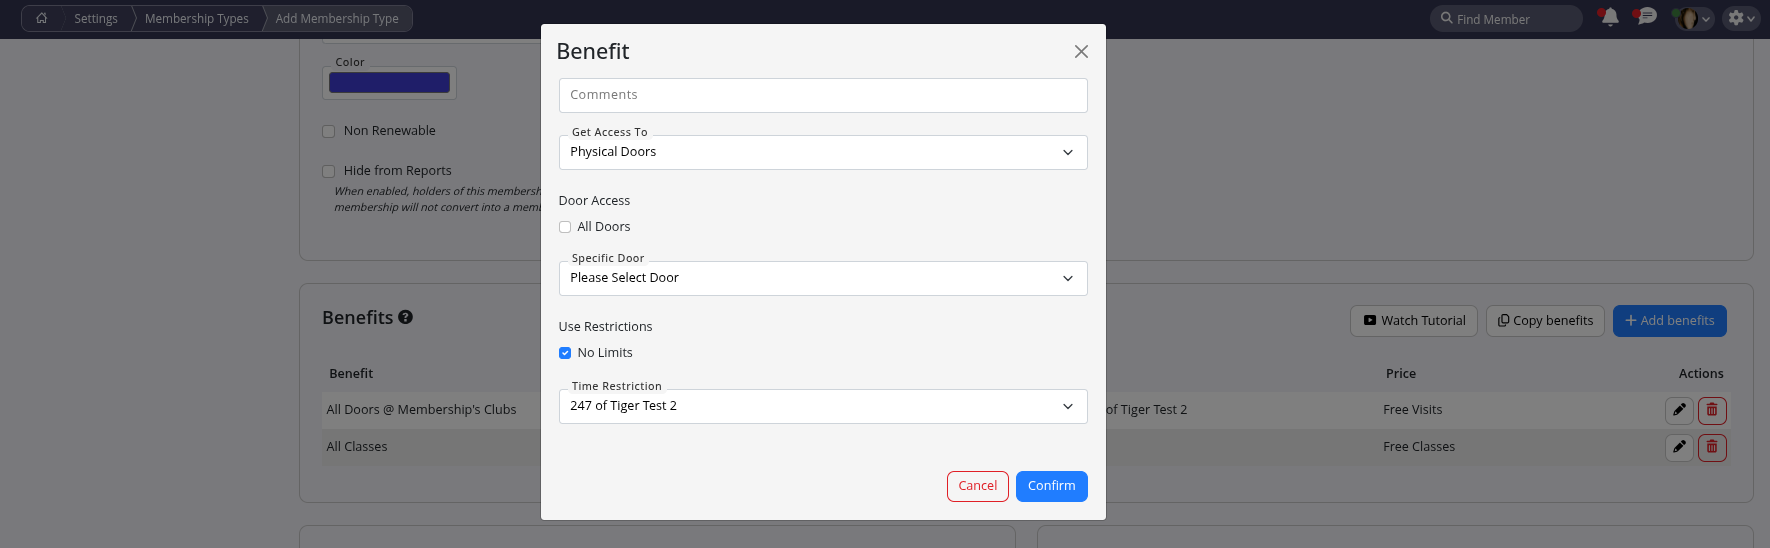Expand the Get Access To dropdown

[822, 152]
